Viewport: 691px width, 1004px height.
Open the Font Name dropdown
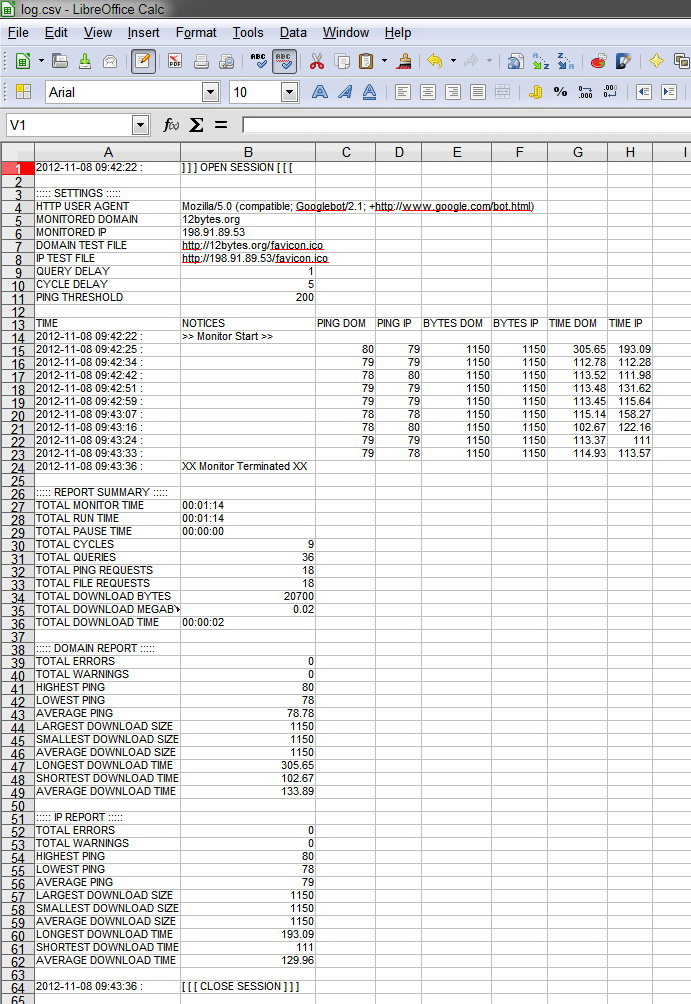click(x=211, y=92)
